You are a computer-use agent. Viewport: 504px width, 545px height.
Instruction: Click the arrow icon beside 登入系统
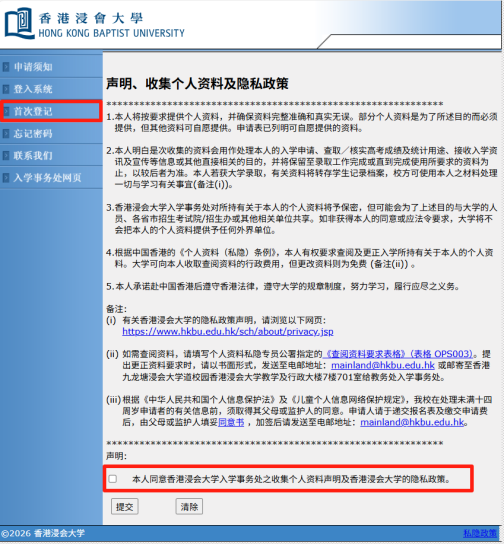click(6, 89)
